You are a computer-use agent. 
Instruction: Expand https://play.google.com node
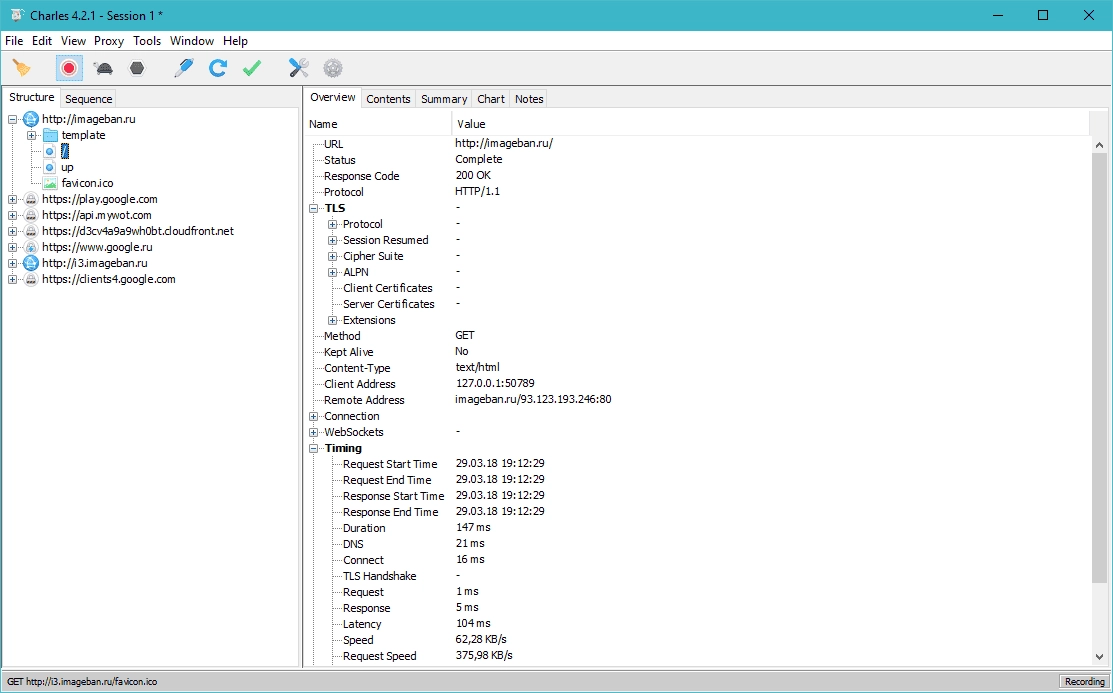(x=12, y=200)
